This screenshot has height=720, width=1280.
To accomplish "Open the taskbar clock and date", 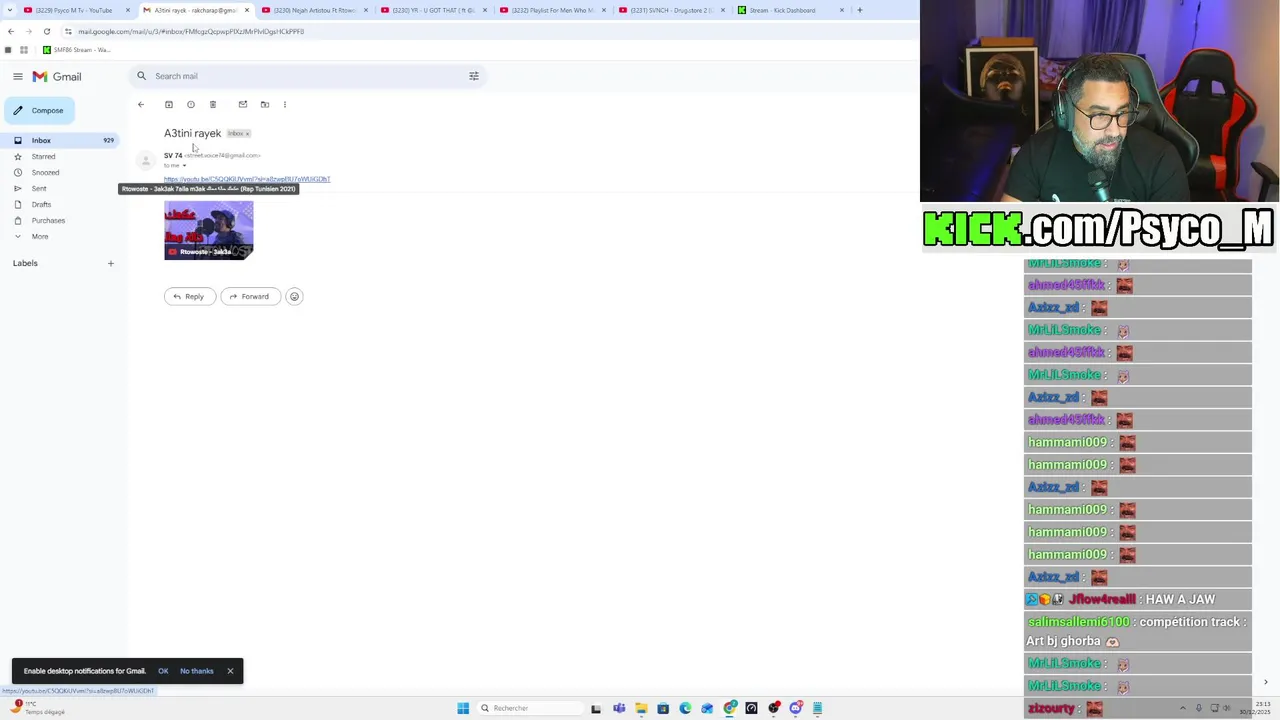I will pos(1255,709).
